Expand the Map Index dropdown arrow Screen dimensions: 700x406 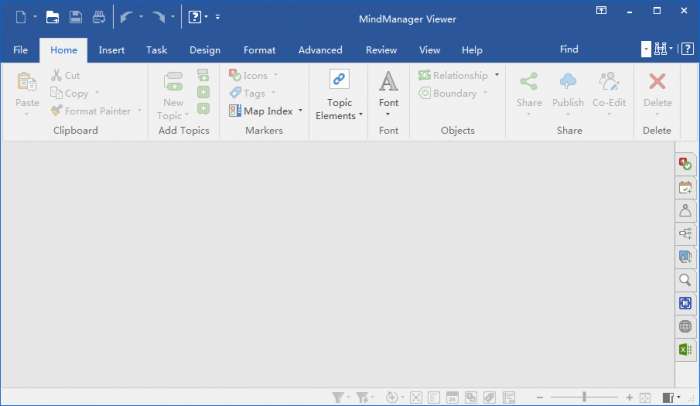click(x=300, y=110)
